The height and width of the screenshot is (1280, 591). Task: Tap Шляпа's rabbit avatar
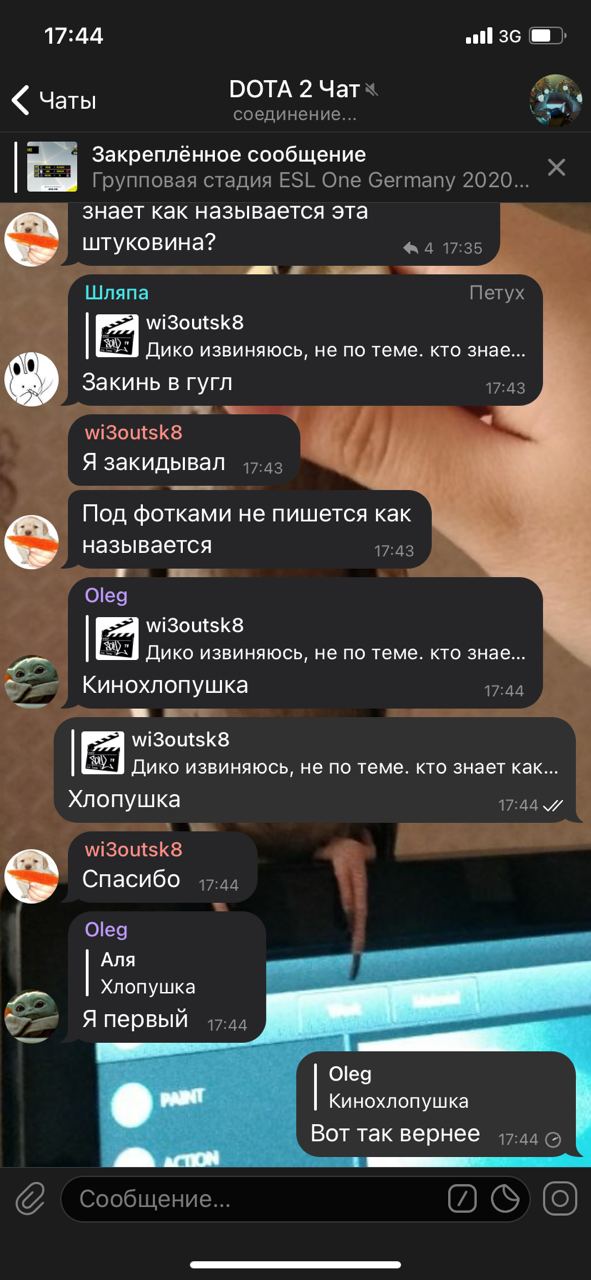pyautogui.click(x=31, y=379)
